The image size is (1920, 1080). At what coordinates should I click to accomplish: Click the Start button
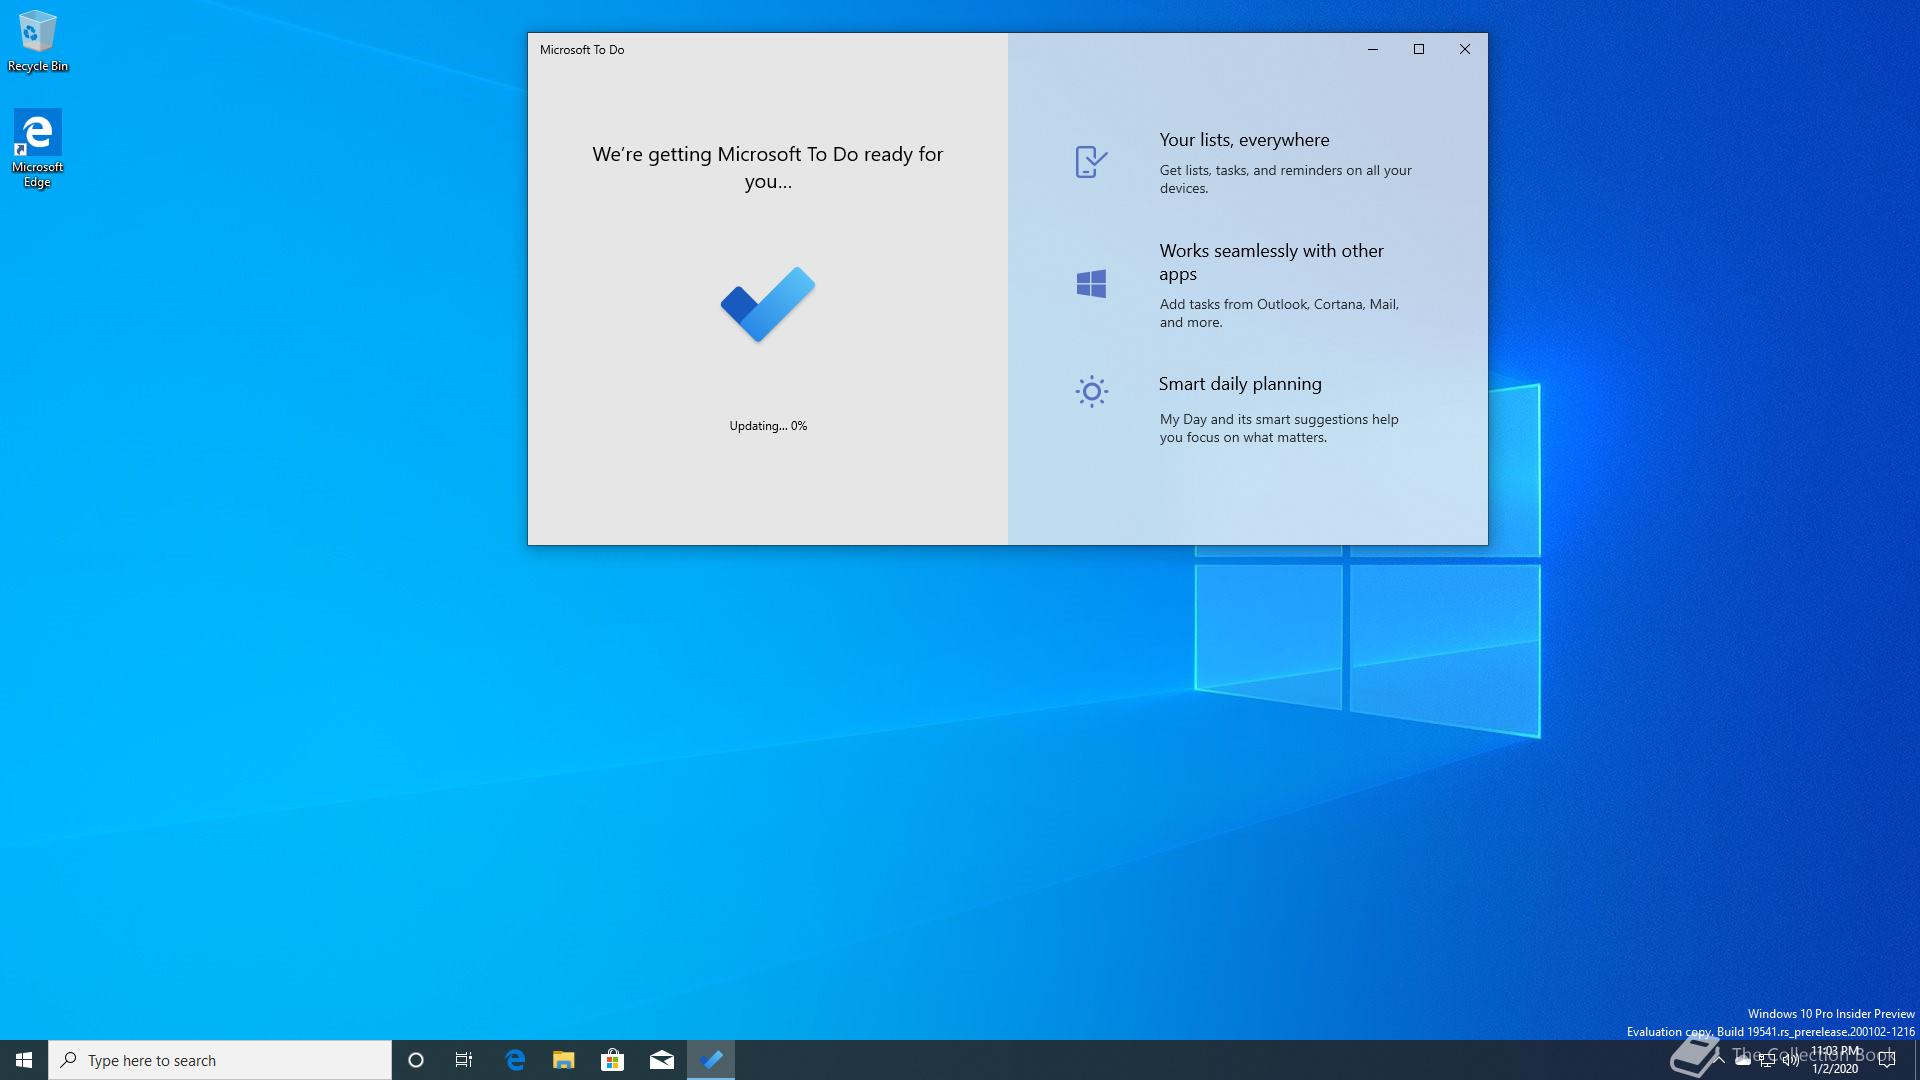tap(24, 1060)
